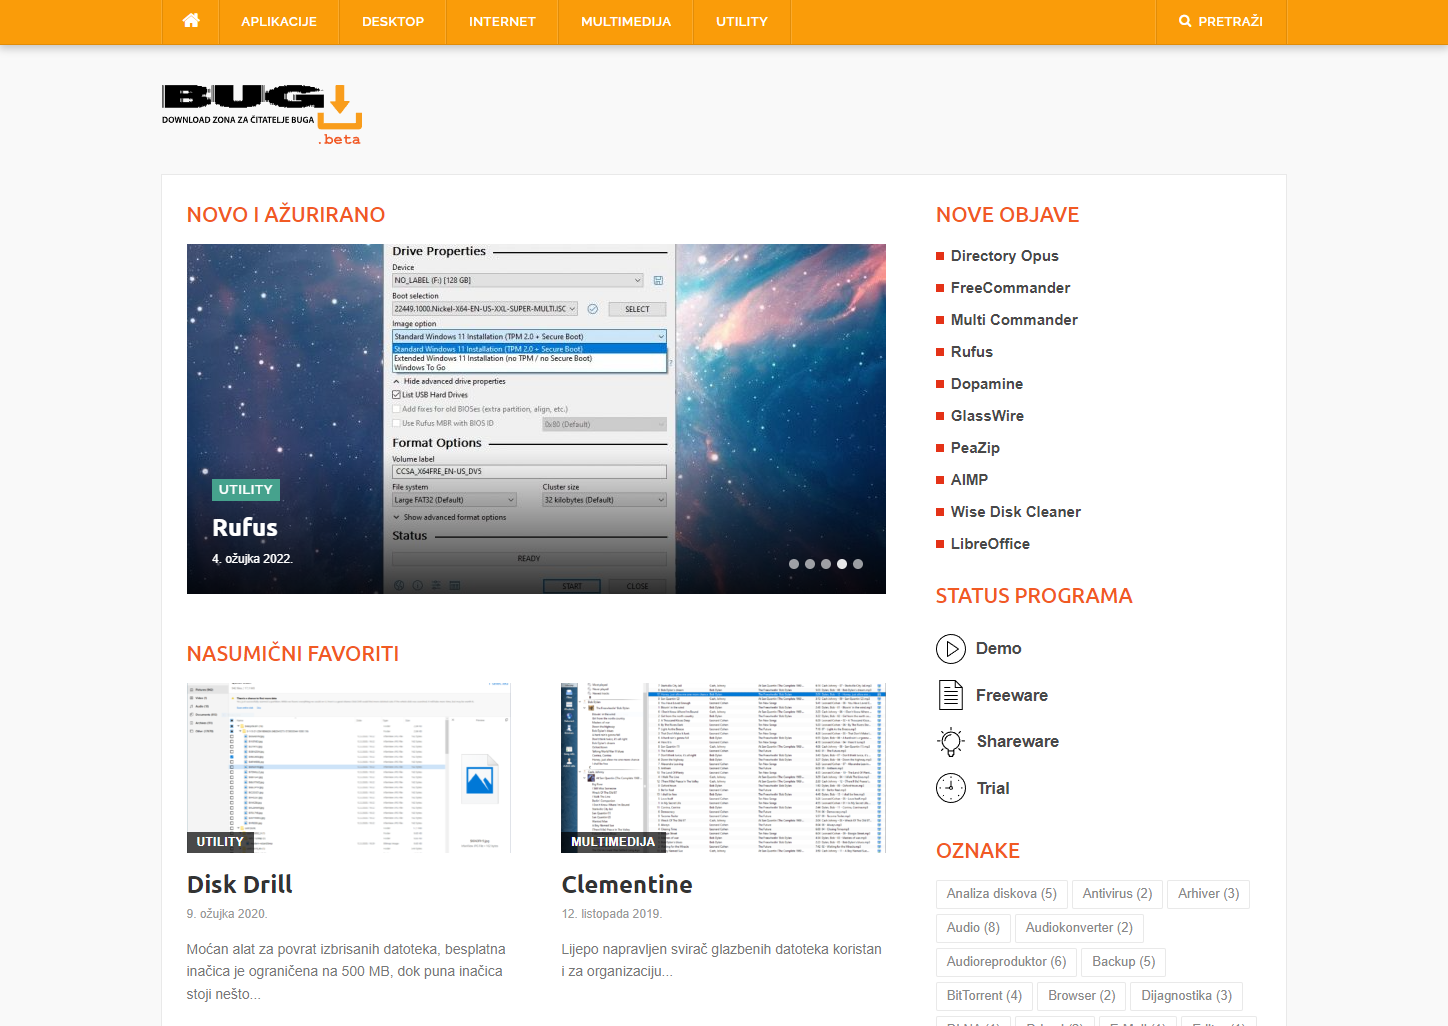Image resolution: width=1448 pixels, height=1026 pixels.
Task: Open the UTILITY menu
Action: coord(742,21)
